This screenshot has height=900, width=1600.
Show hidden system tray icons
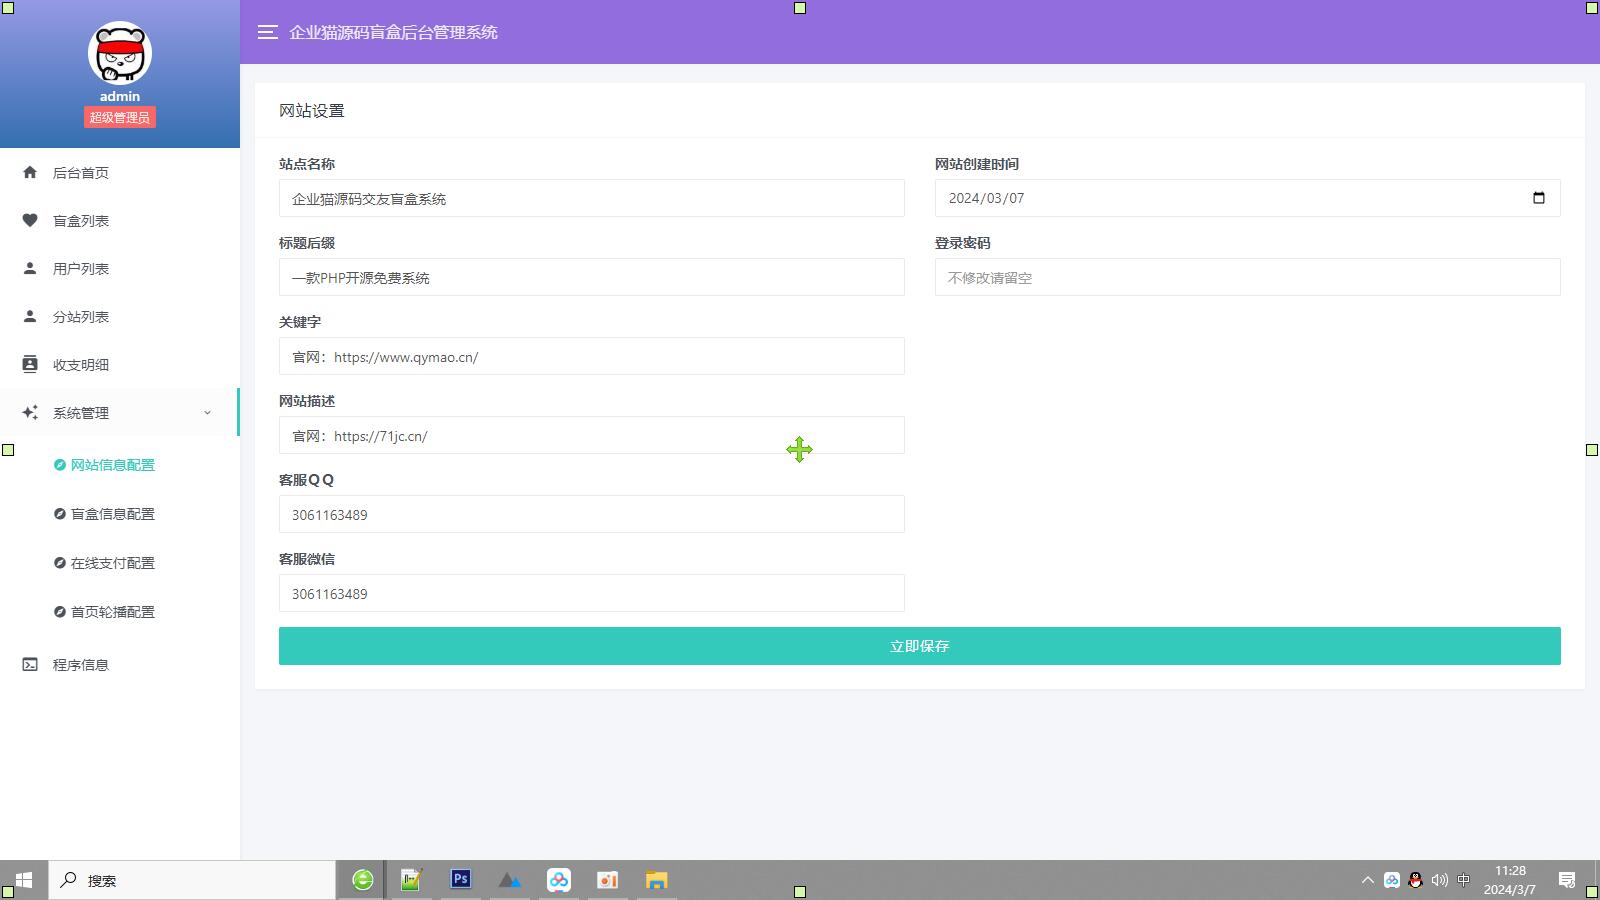point(1367,880)
